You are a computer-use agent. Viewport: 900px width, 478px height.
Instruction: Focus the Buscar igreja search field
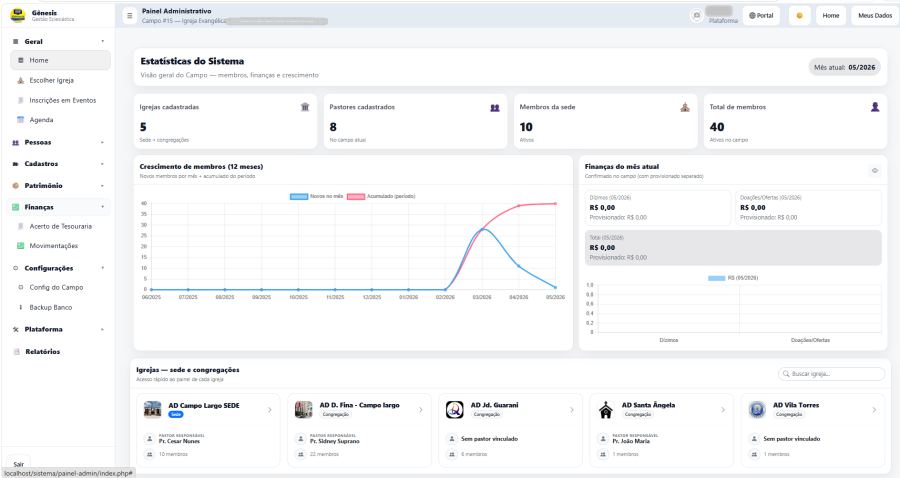[x=831, y=374]
